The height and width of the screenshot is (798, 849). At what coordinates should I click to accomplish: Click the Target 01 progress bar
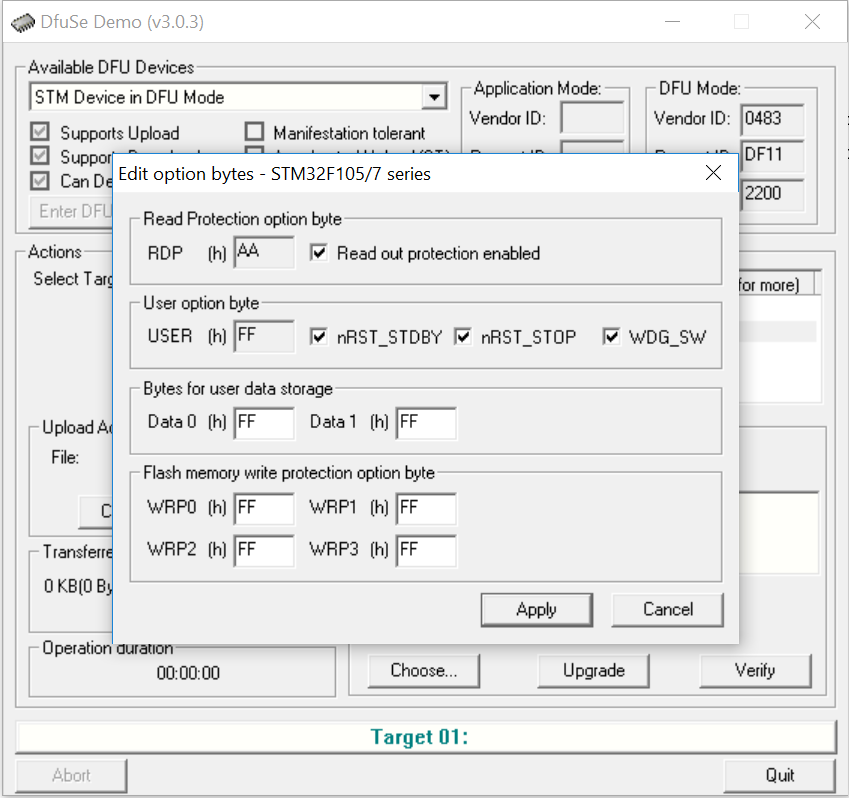click(x=426, y=737)
